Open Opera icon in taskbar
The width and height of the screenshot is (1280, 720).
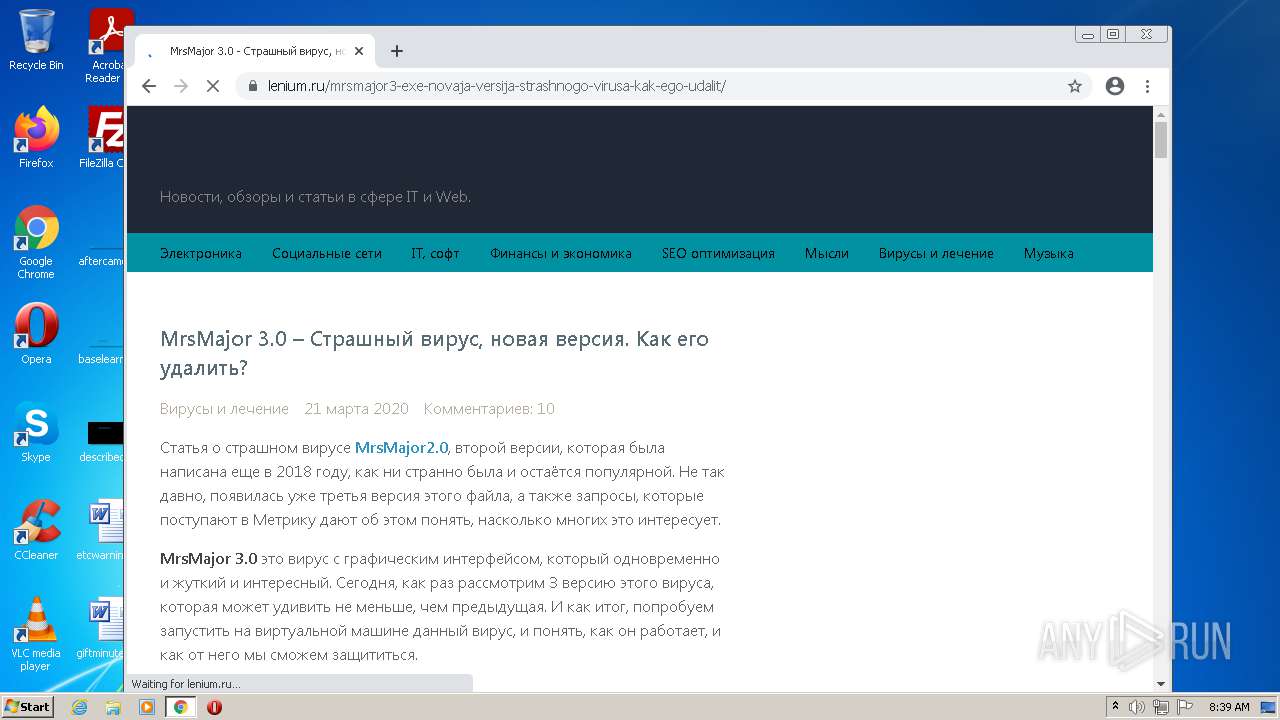214,707
